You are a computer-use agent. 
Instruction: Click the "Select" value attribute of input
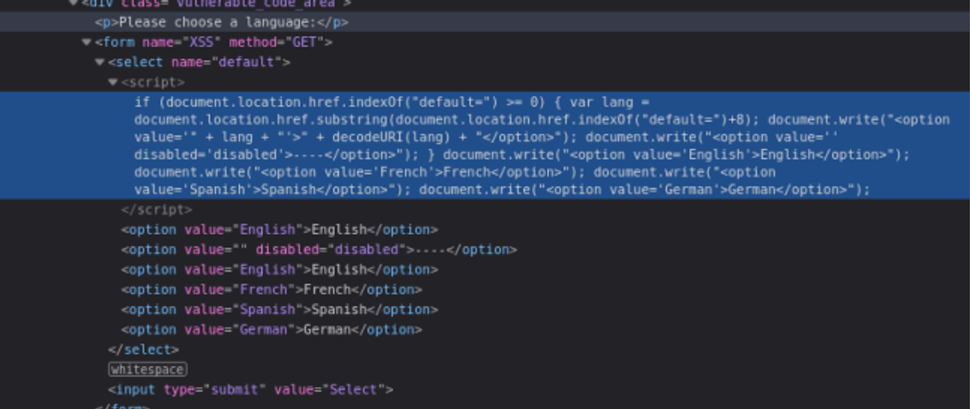click(x=353, y=389)
